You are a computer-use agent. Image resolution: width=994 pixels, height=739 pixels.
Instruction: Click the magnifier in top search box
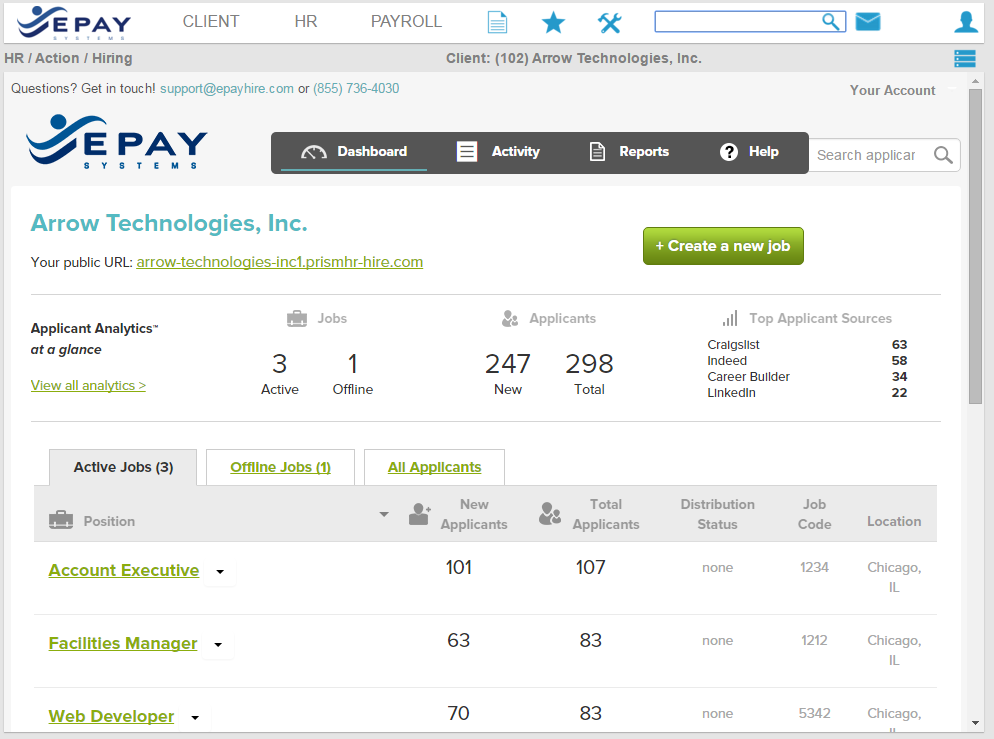(x=831, y=22)
